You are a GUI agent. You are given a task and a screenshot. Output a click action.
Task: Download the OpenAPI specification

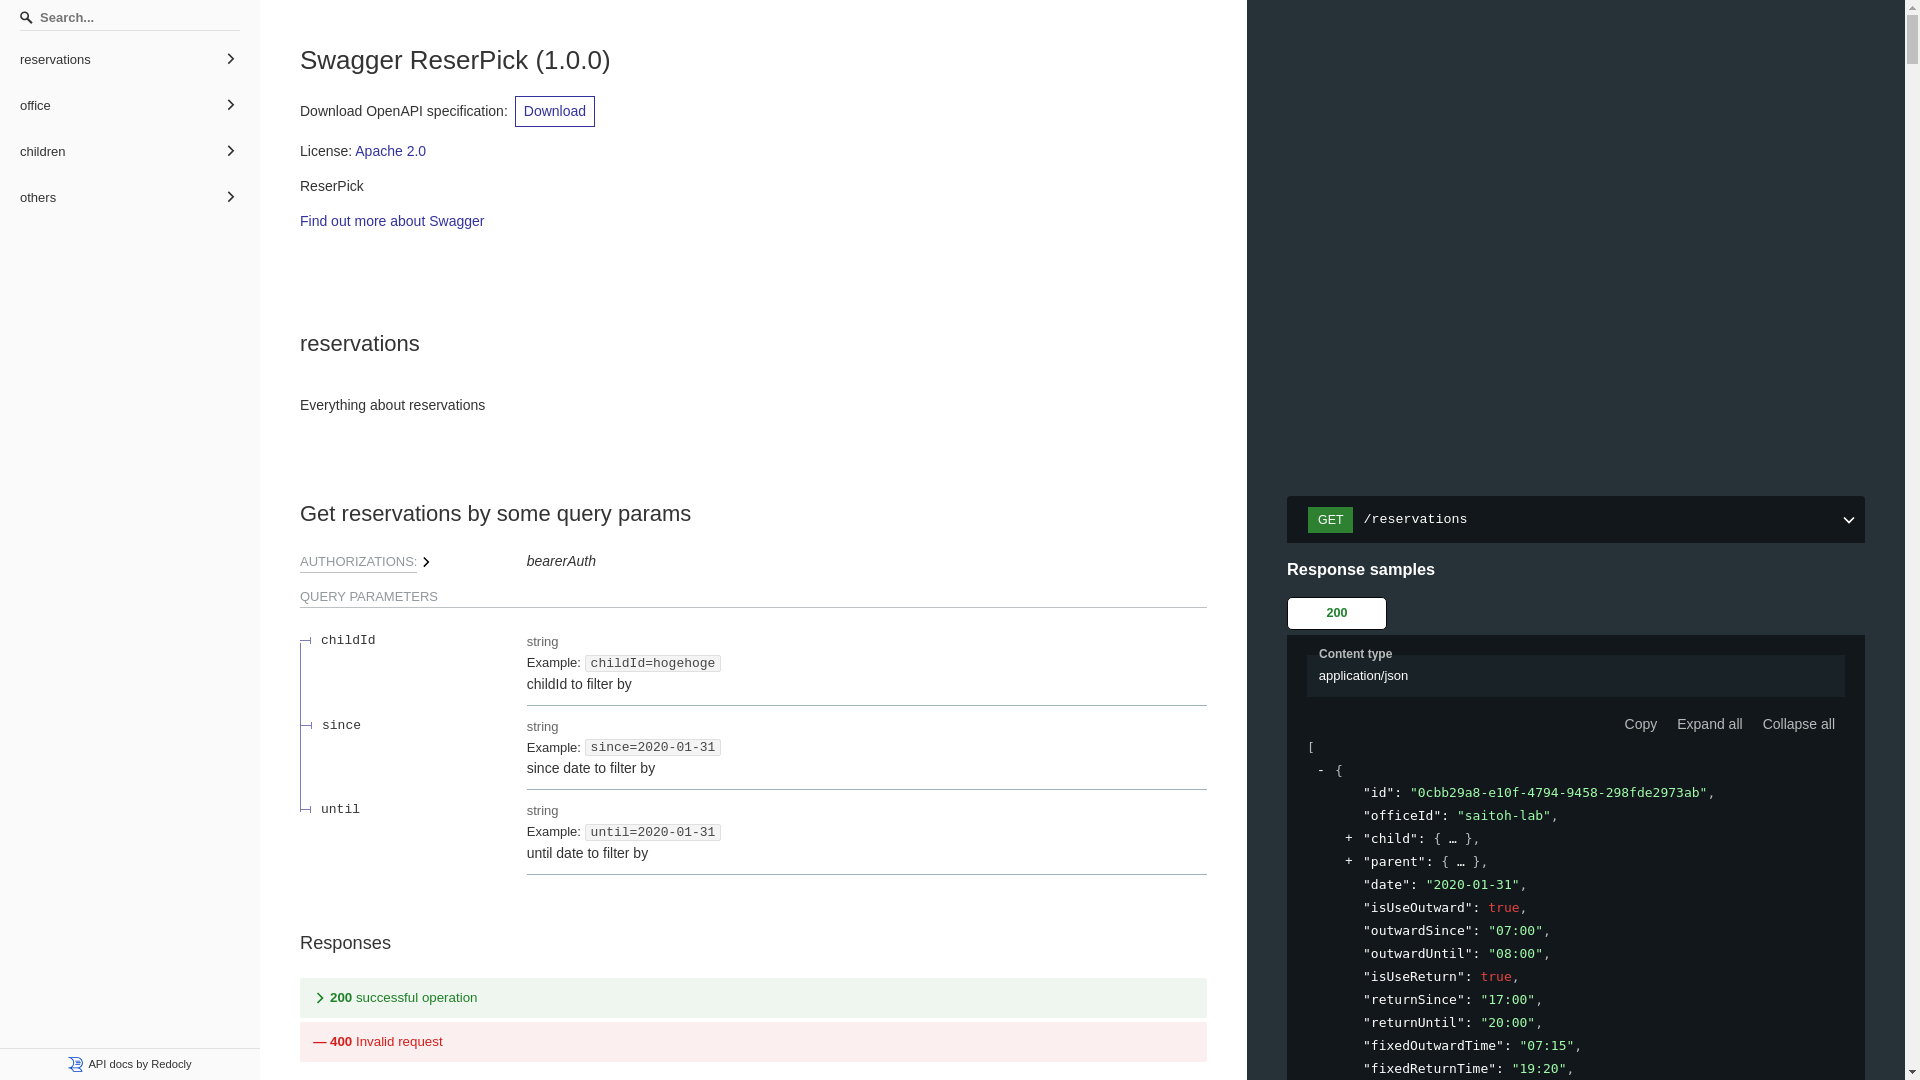click(555, 112)
